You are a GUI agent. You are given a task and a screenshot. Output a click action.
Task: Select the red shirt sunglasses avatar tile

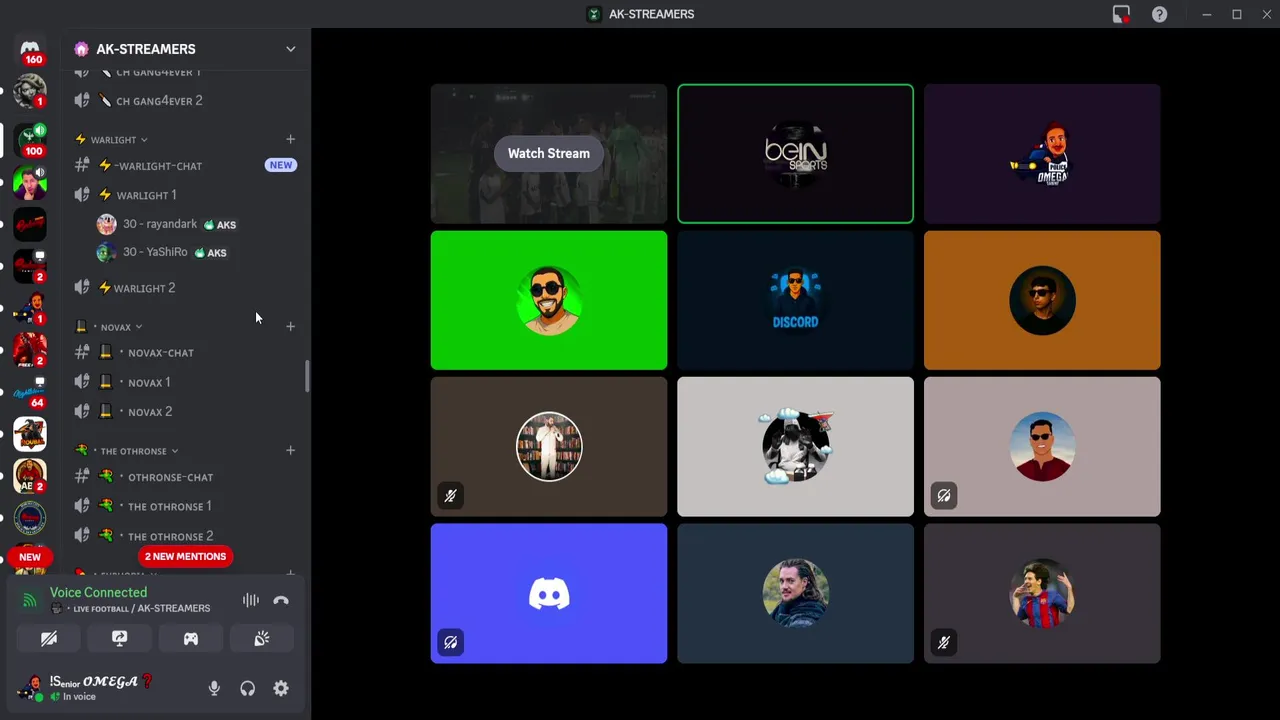click(x=1042, y=447)
